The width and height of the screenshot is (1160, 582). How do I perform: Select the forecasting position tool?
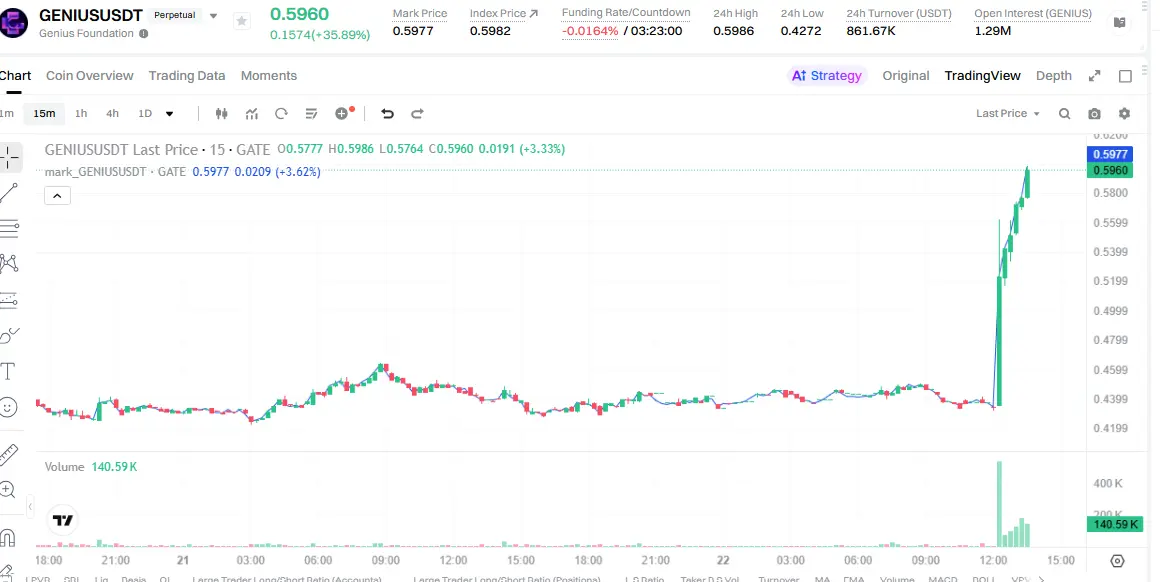tap(9, 300)
